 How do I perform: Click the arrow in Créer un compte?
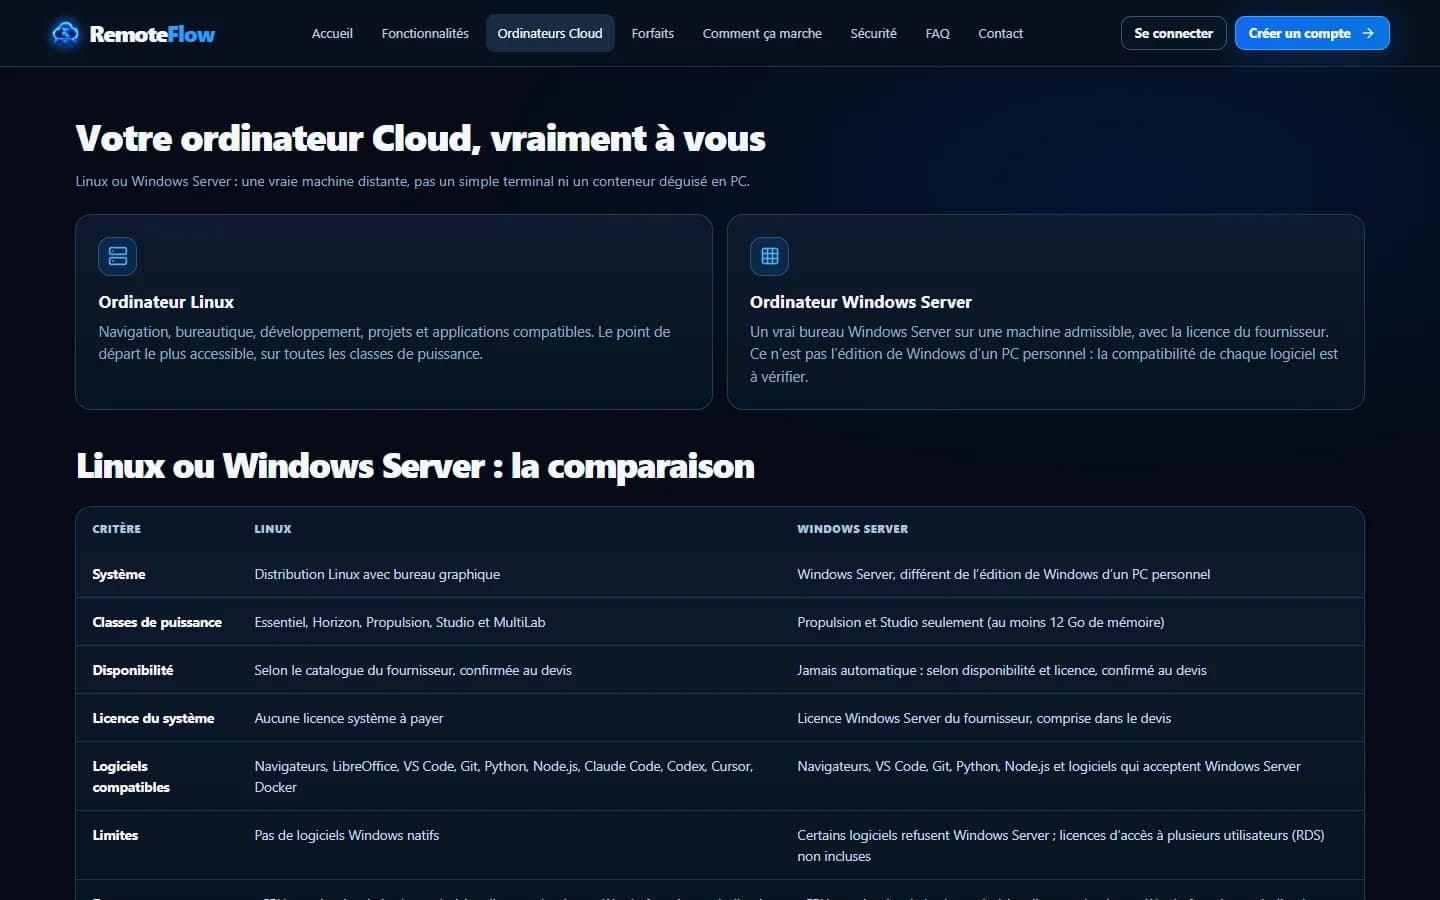click(x=1368, y=33)
